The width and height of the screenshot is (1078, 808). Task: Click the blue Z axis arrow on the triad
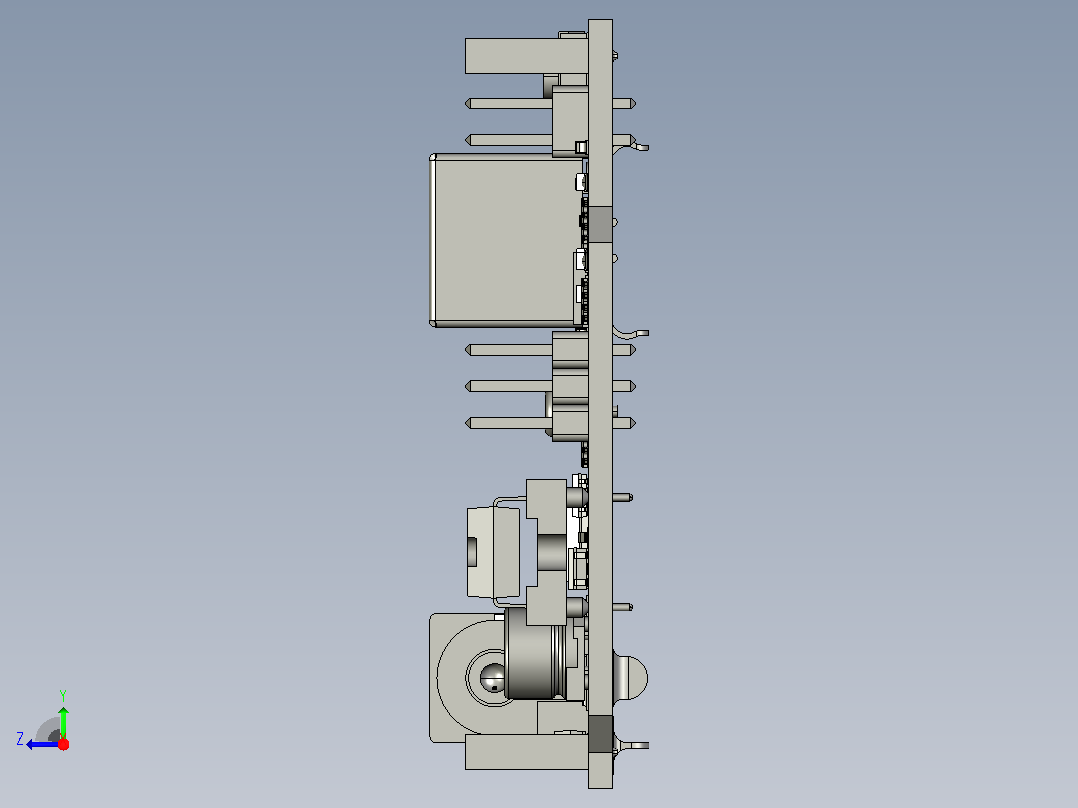[x=42, y=744]
